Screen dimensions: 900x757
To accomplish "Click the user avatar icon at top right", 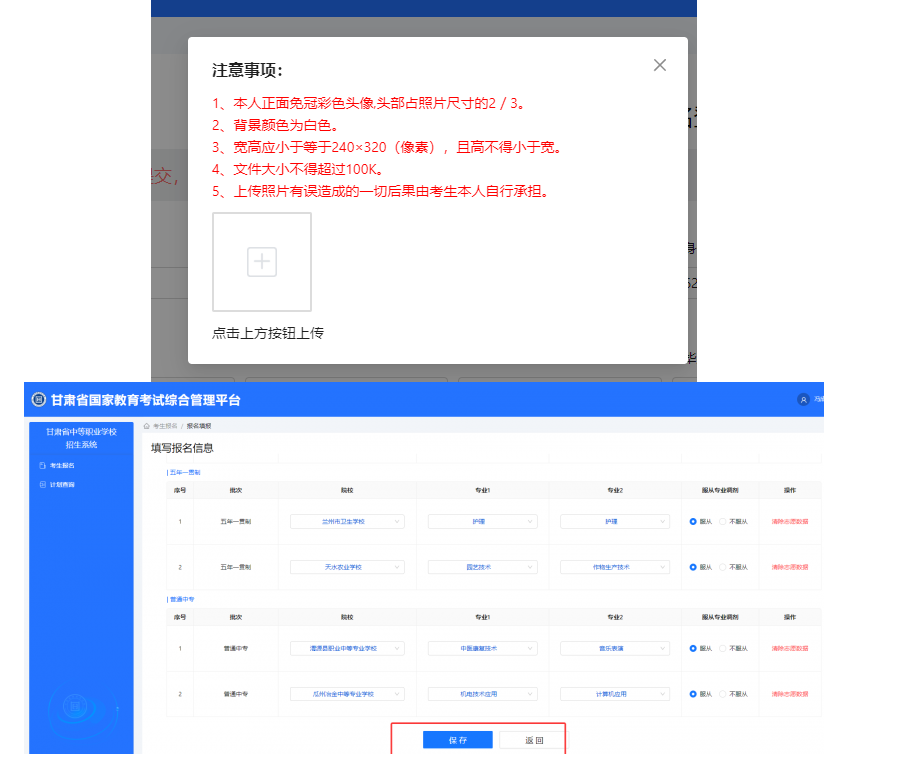I will tap(803, 400).
